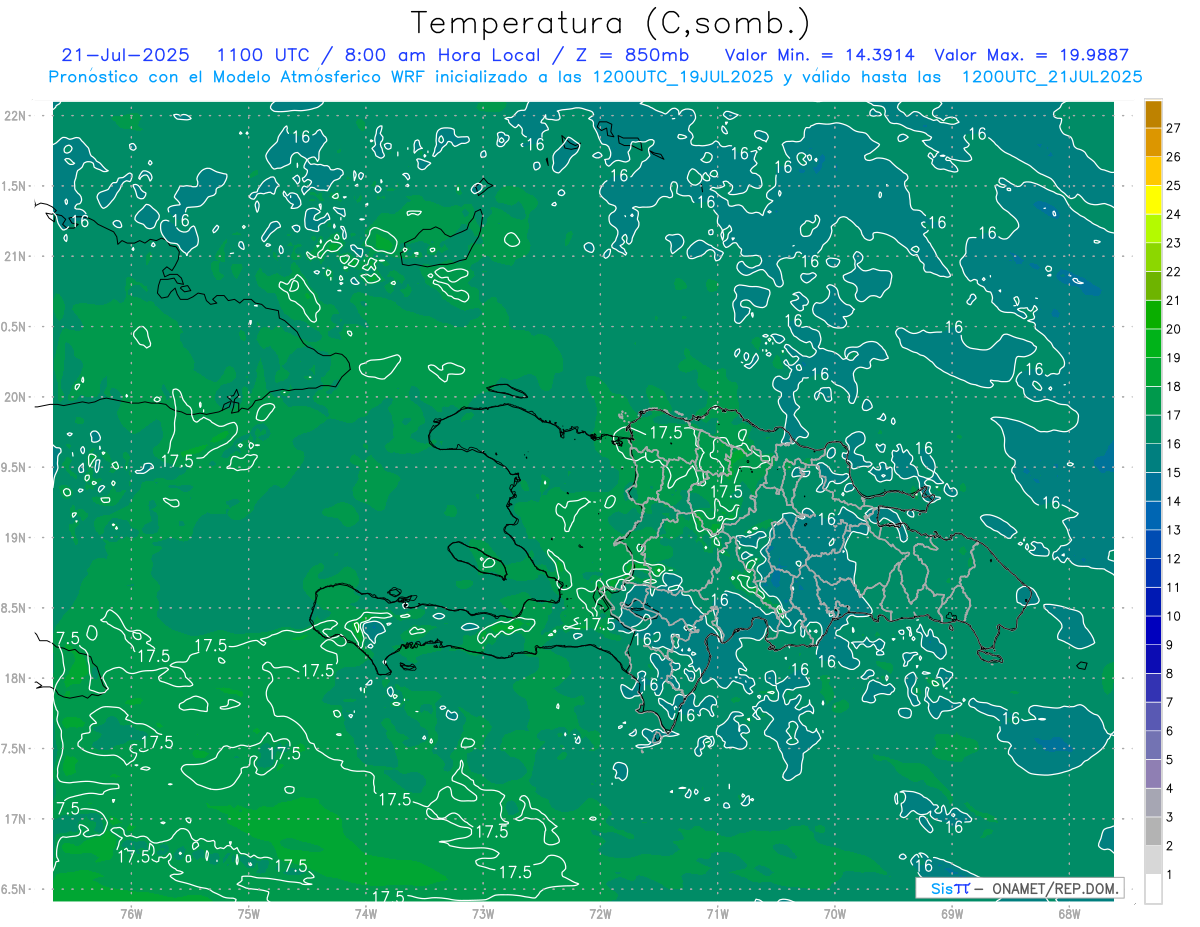
Task: Click the 19N latitude axis label
Action: coord(15,538)
